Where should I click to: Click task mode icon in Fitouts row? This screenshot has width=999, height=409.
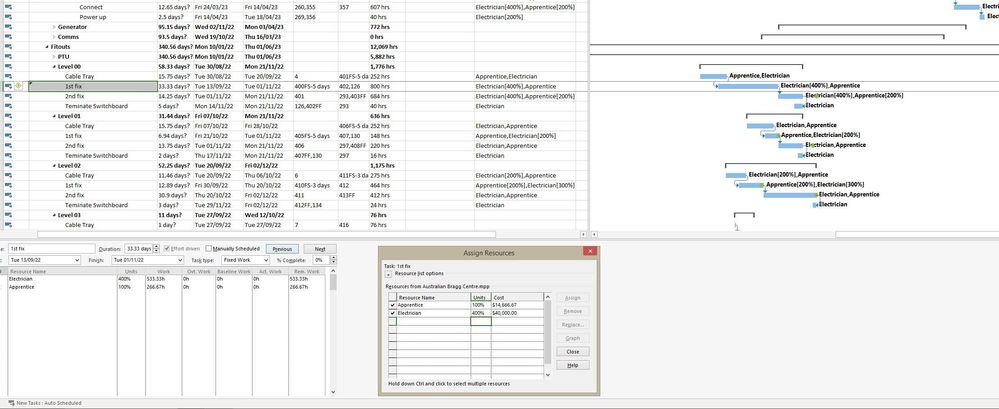tap(8, 47)
